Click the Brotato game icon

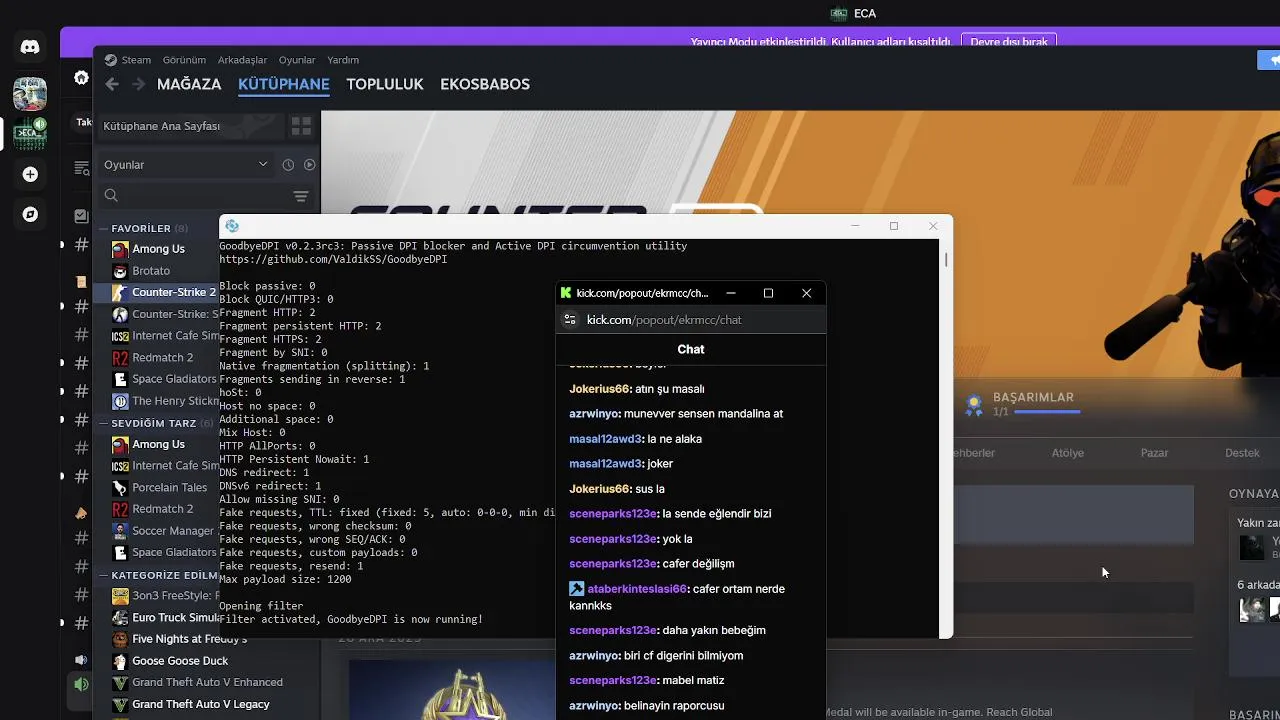[x=120, y=271]
